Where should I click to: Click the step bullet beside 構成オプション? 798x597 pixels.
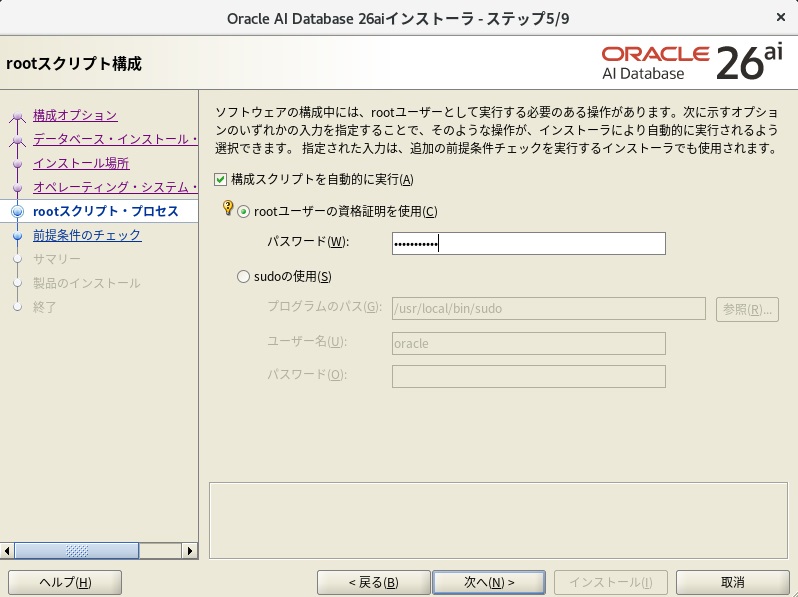(18, 117)
